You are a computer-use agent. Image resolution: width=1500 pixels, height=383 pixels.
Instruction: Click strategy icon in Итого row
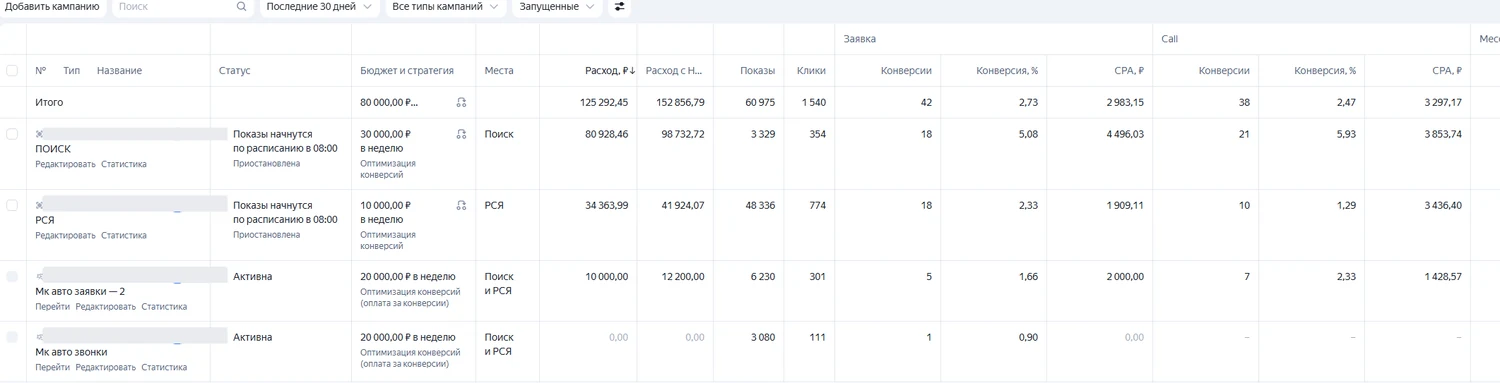tap(461, 102)
